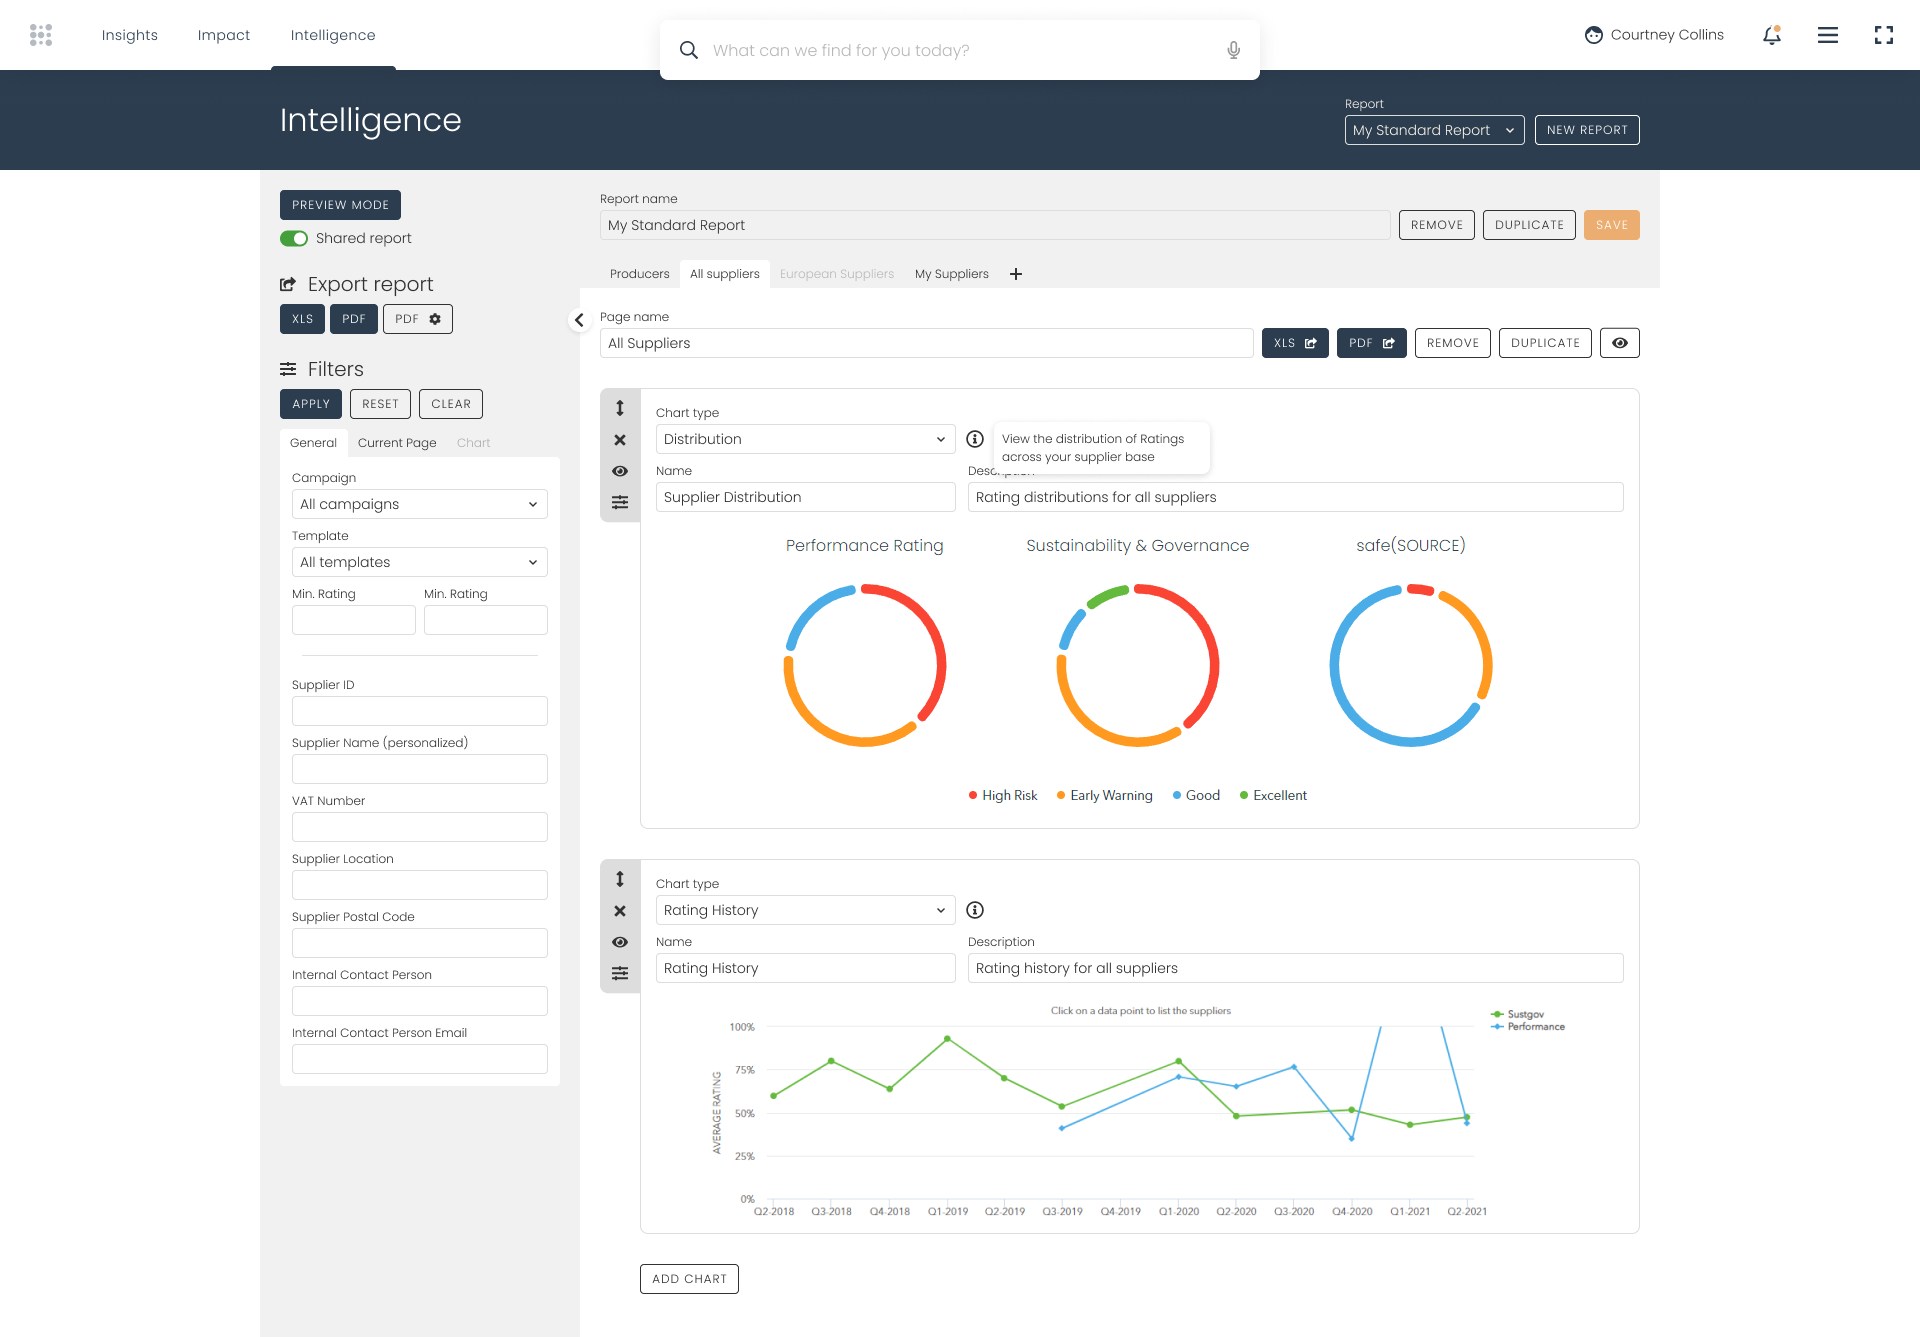The image size is (1920, 1337).
Task: Apply the filters
Action: point(311,404)
